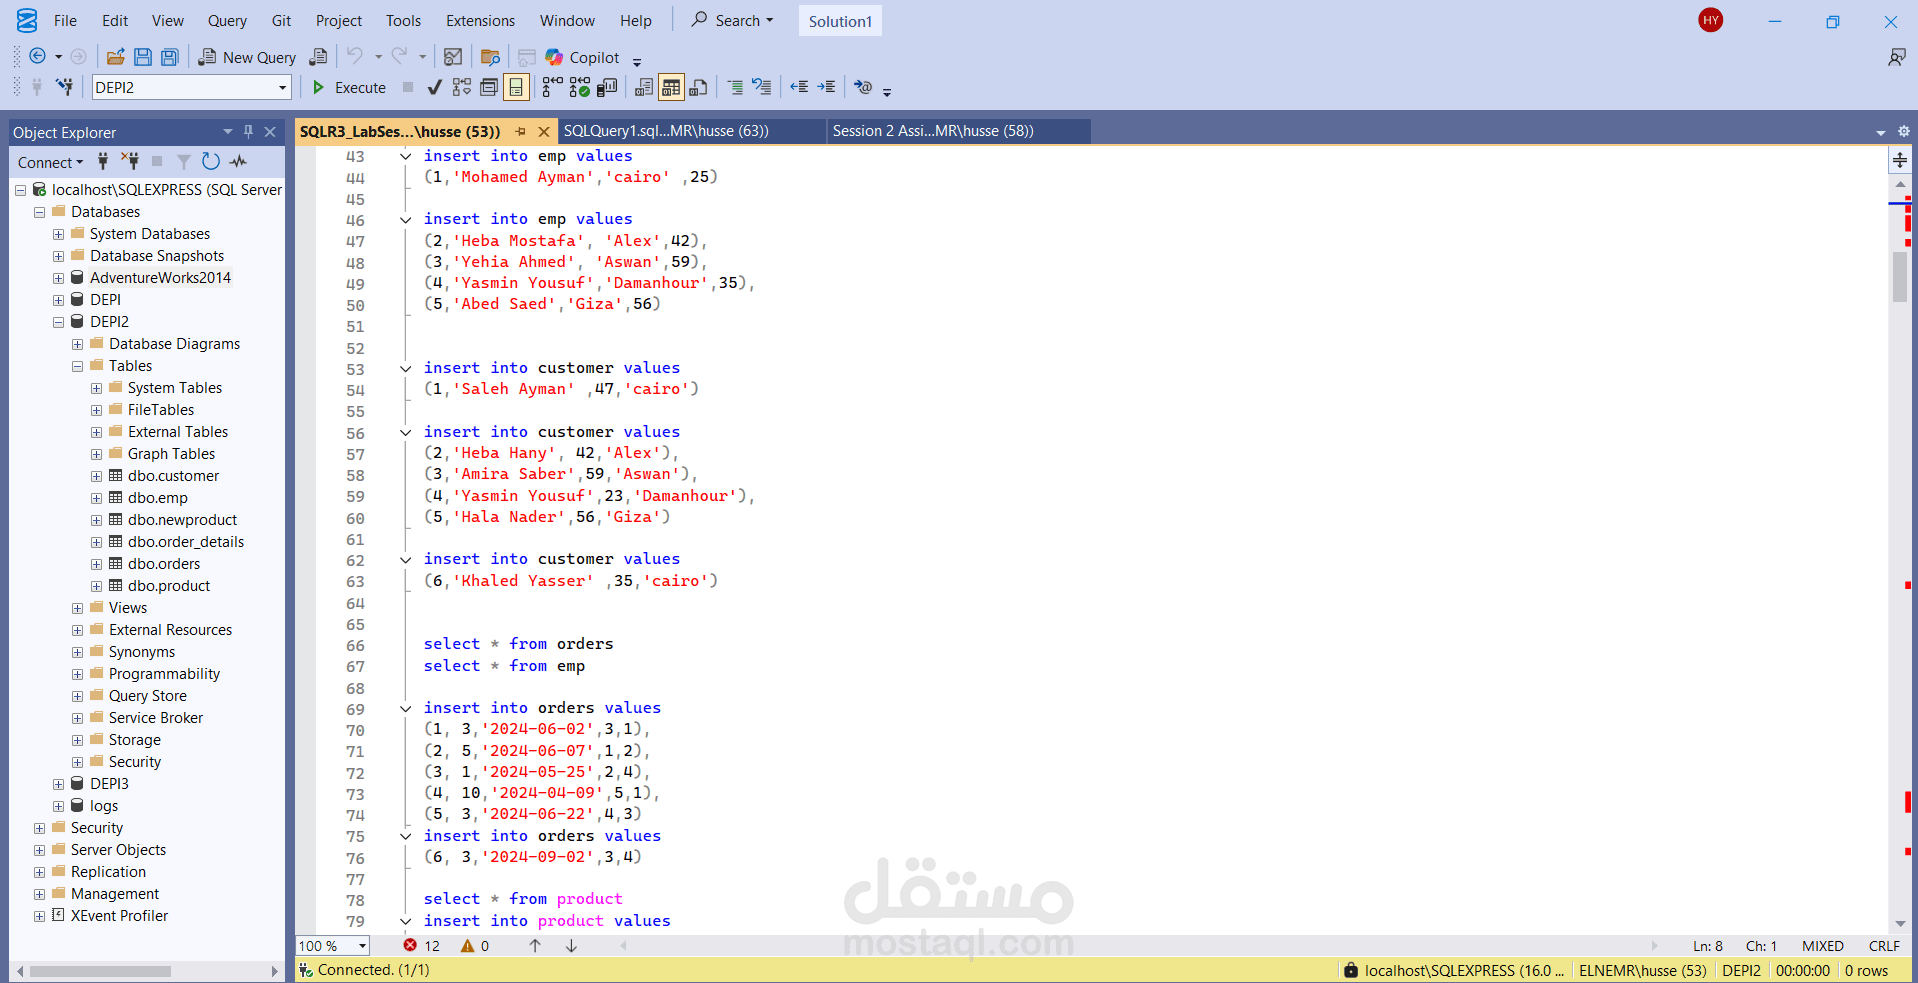The image size is (1918, 983).
Task: Pin the SQLR3_LabSes tab
Action: (521, 131)
